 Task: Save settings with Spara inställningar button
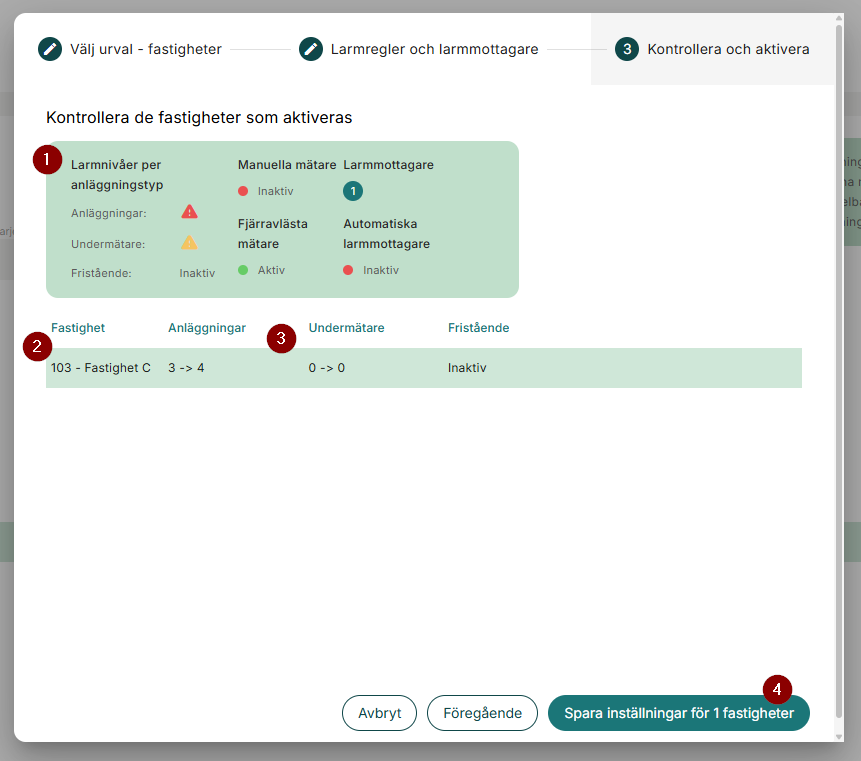coord(678,713)
